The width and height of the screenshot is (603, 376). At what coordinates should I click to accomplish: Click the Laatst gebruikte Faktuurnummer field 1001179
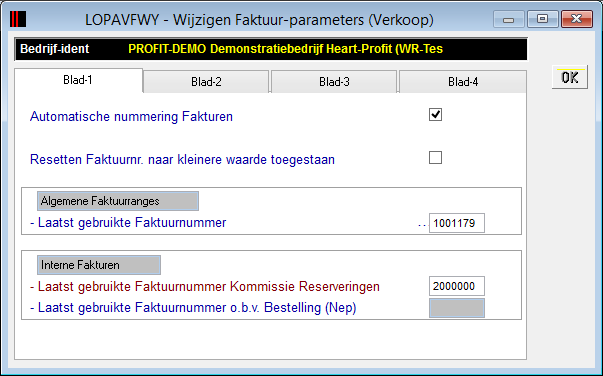457,223
